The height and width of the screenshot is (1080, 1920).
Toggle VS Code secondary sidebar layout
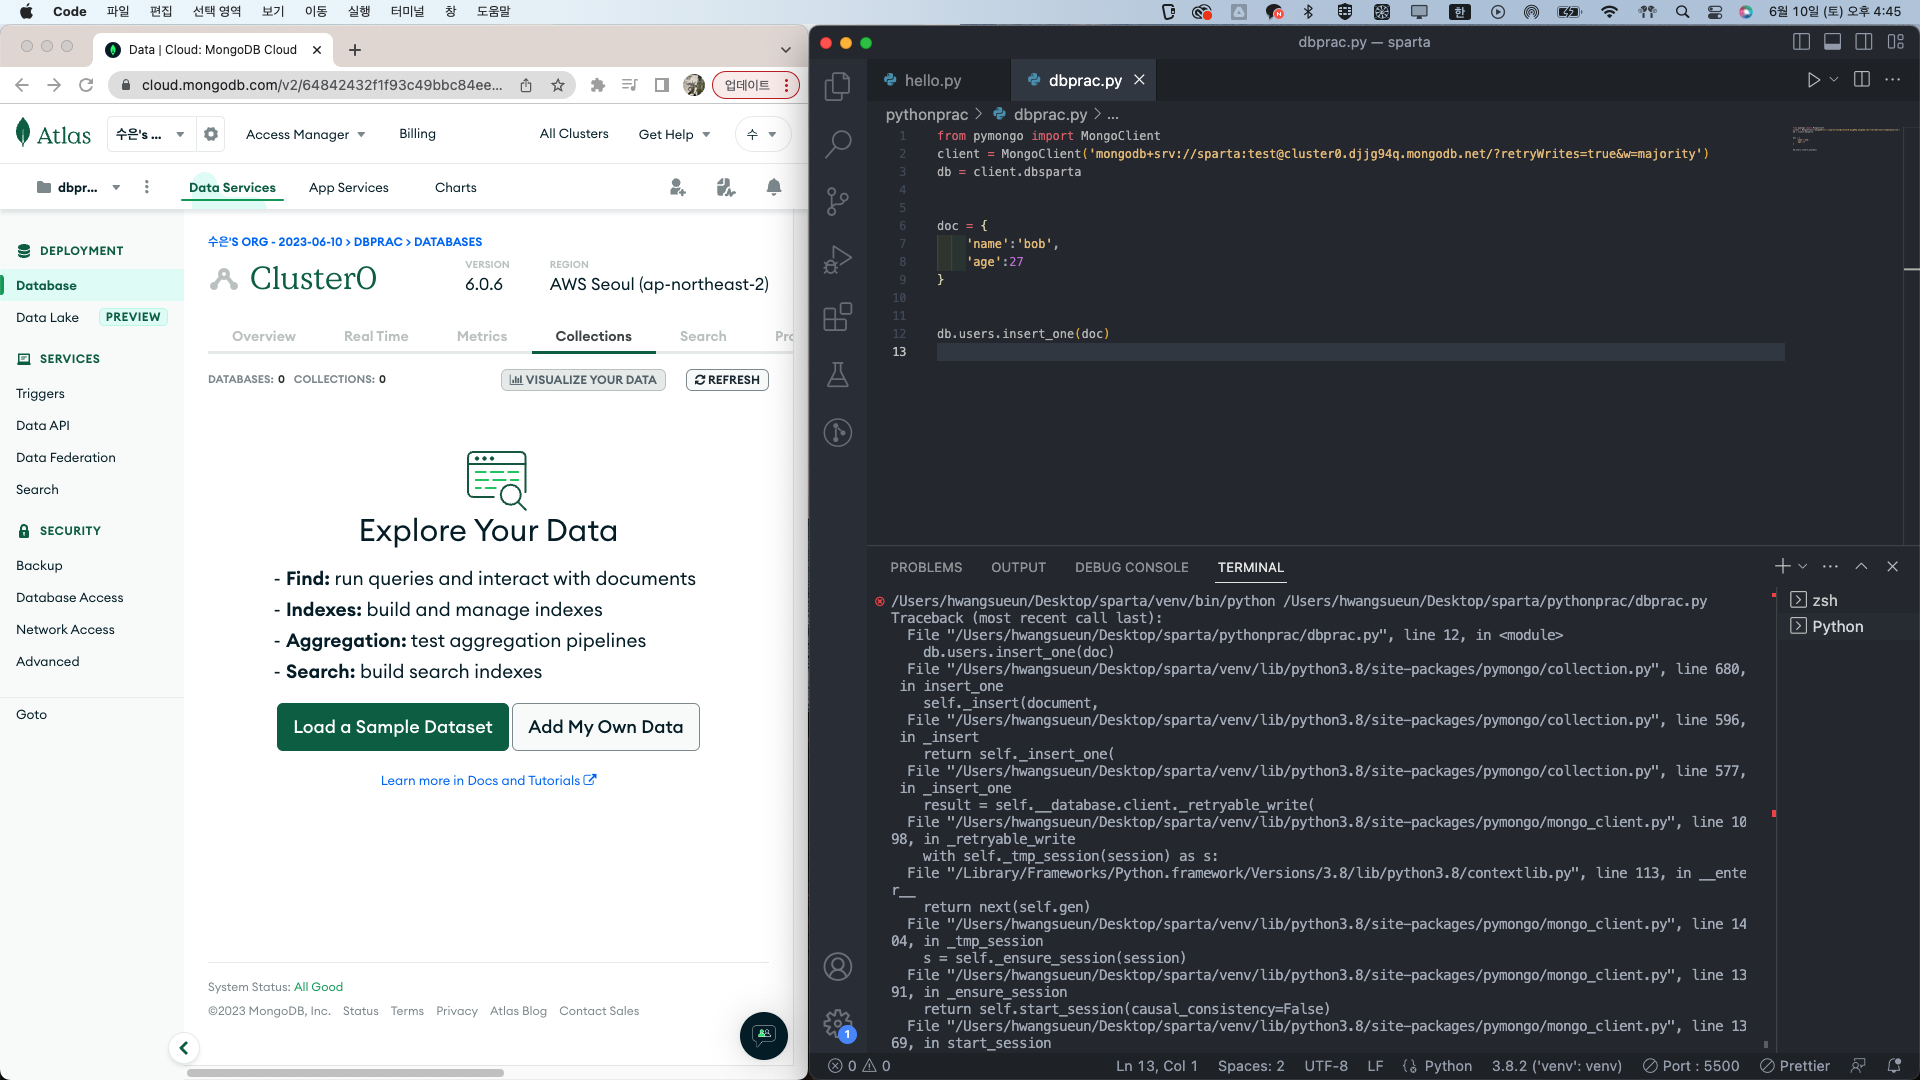[x=1864, y=42]
